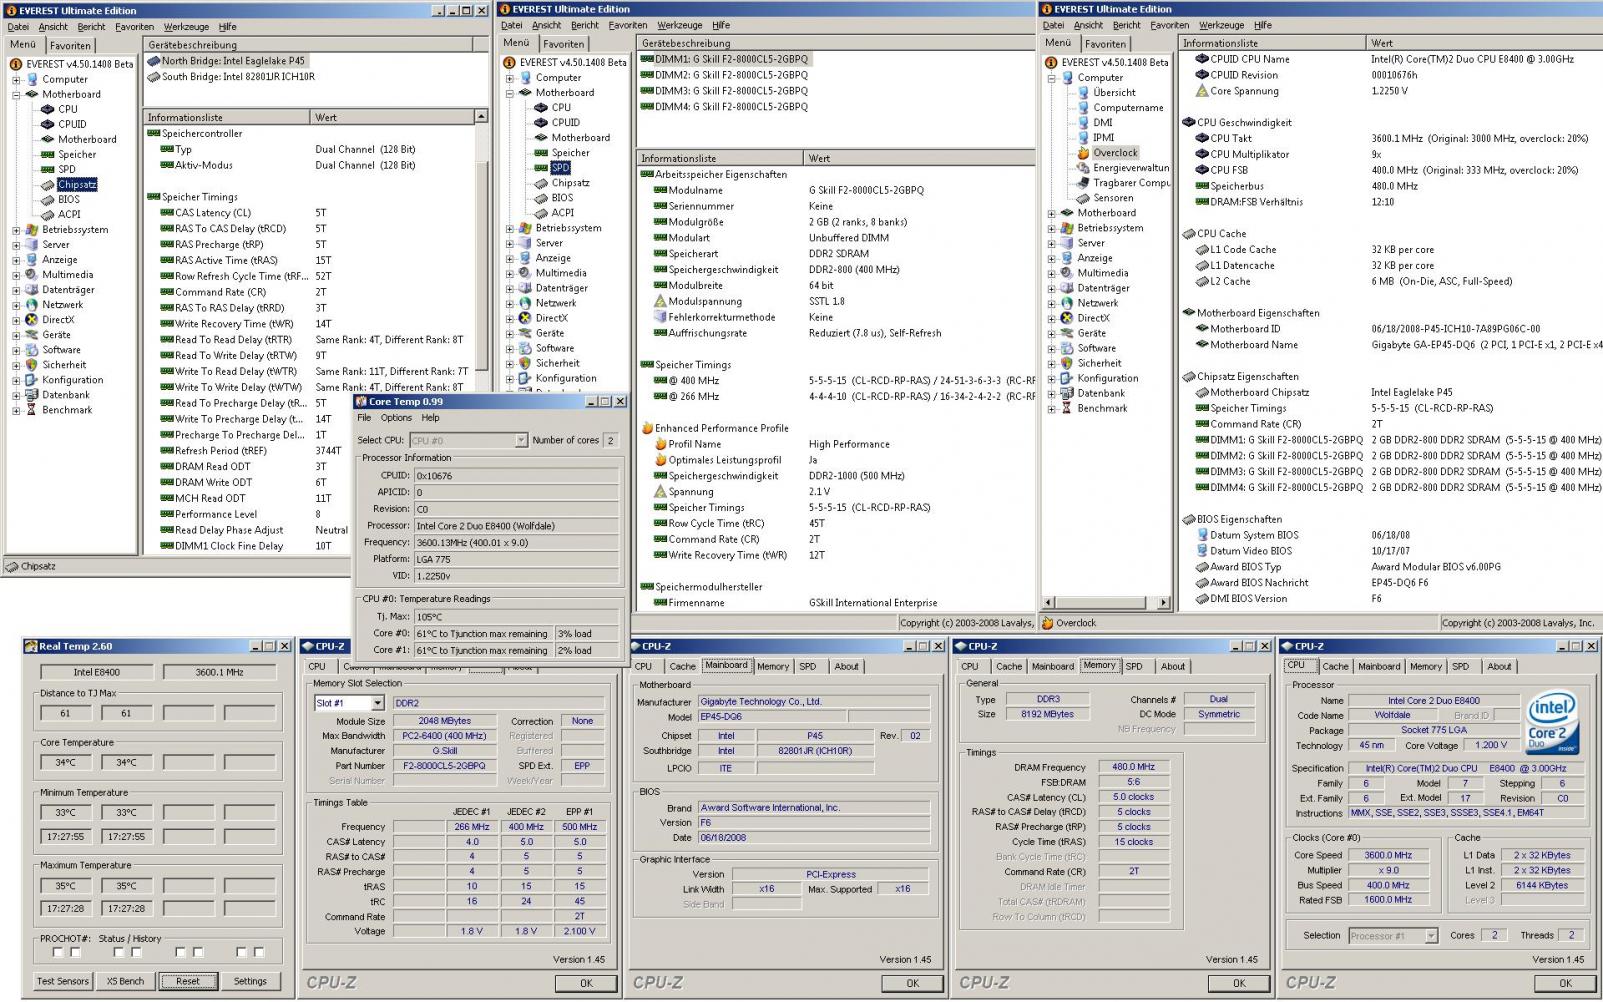Run XS Bench in Real Temp
The height and width of the screenshot is (1002, 1603).
coord(125,981)
